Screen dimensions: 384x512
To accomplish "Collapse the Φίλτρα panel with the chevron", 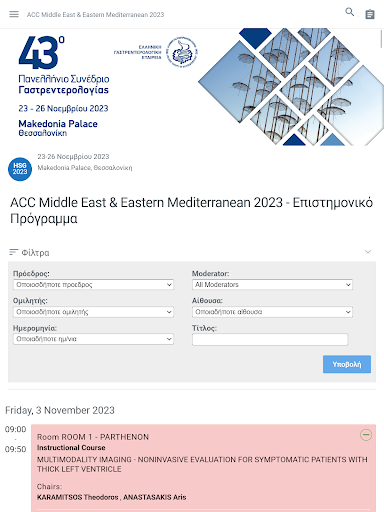I will 368,252.
